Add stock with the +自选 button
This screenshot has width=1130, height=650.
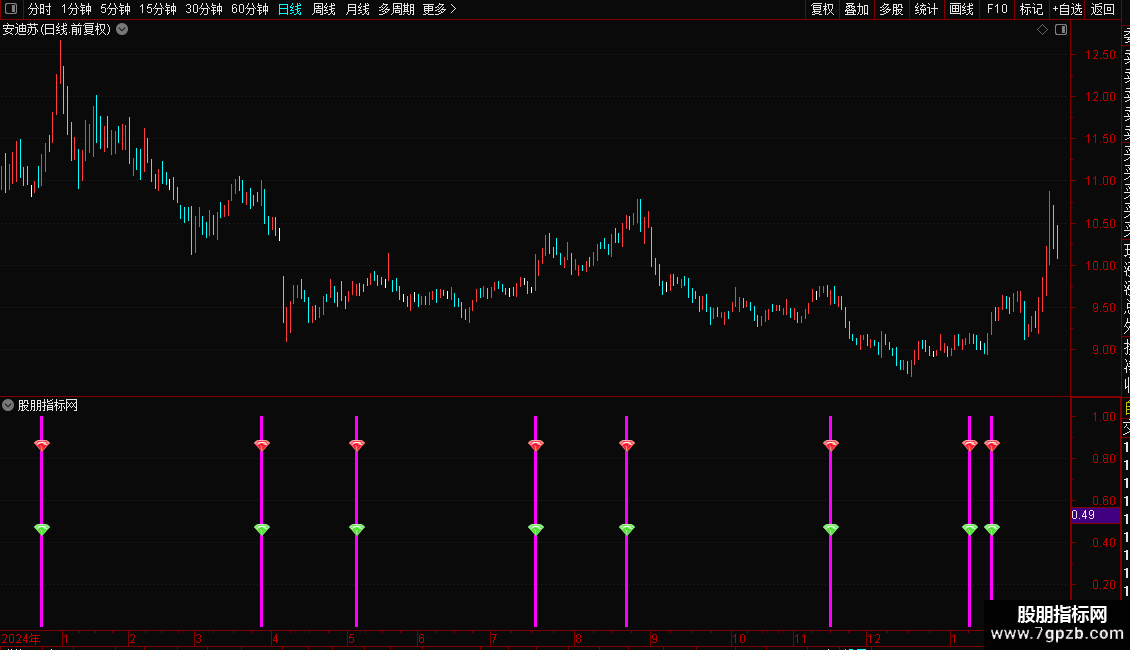coord(1067,9)
